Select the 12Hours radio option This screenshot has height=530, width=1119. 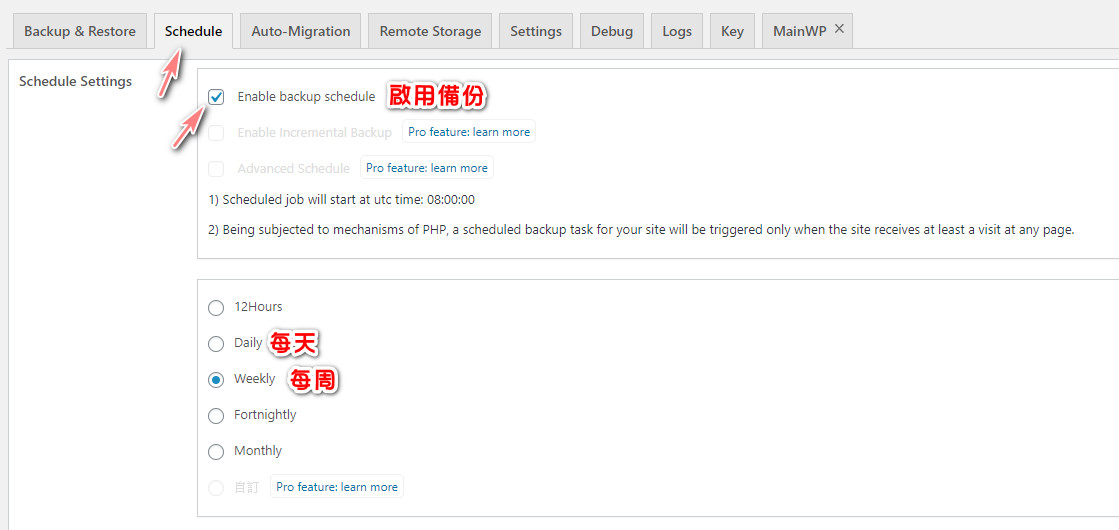pos(216,307)
